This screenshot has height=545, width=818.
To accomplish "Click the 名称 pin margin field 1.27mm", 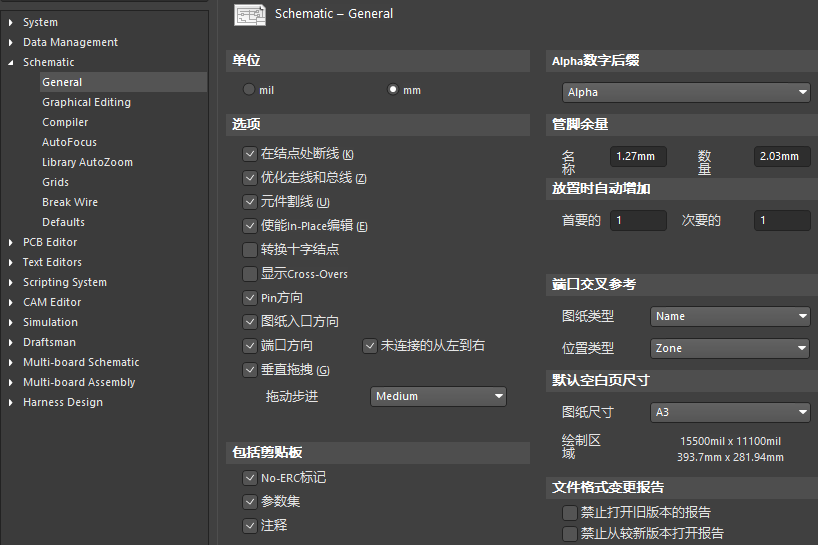I will tap(637, 157).
